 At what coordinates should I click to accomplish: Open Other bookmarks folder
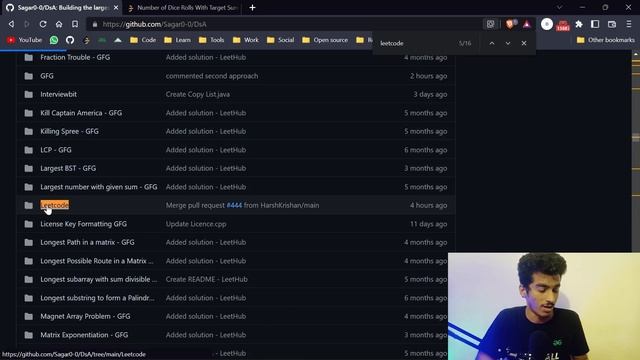(x=606, y=40)
